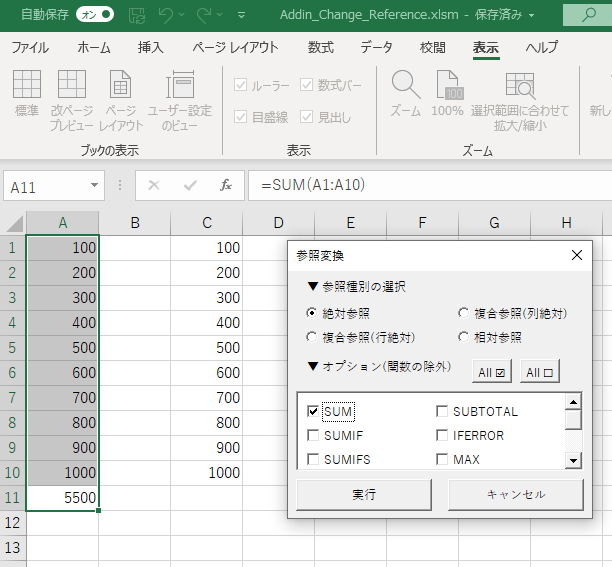The width and height of the screenshot is (612, 567).
Task: Switch to the ページ レイアウト tab
Action: coord(235,48)
